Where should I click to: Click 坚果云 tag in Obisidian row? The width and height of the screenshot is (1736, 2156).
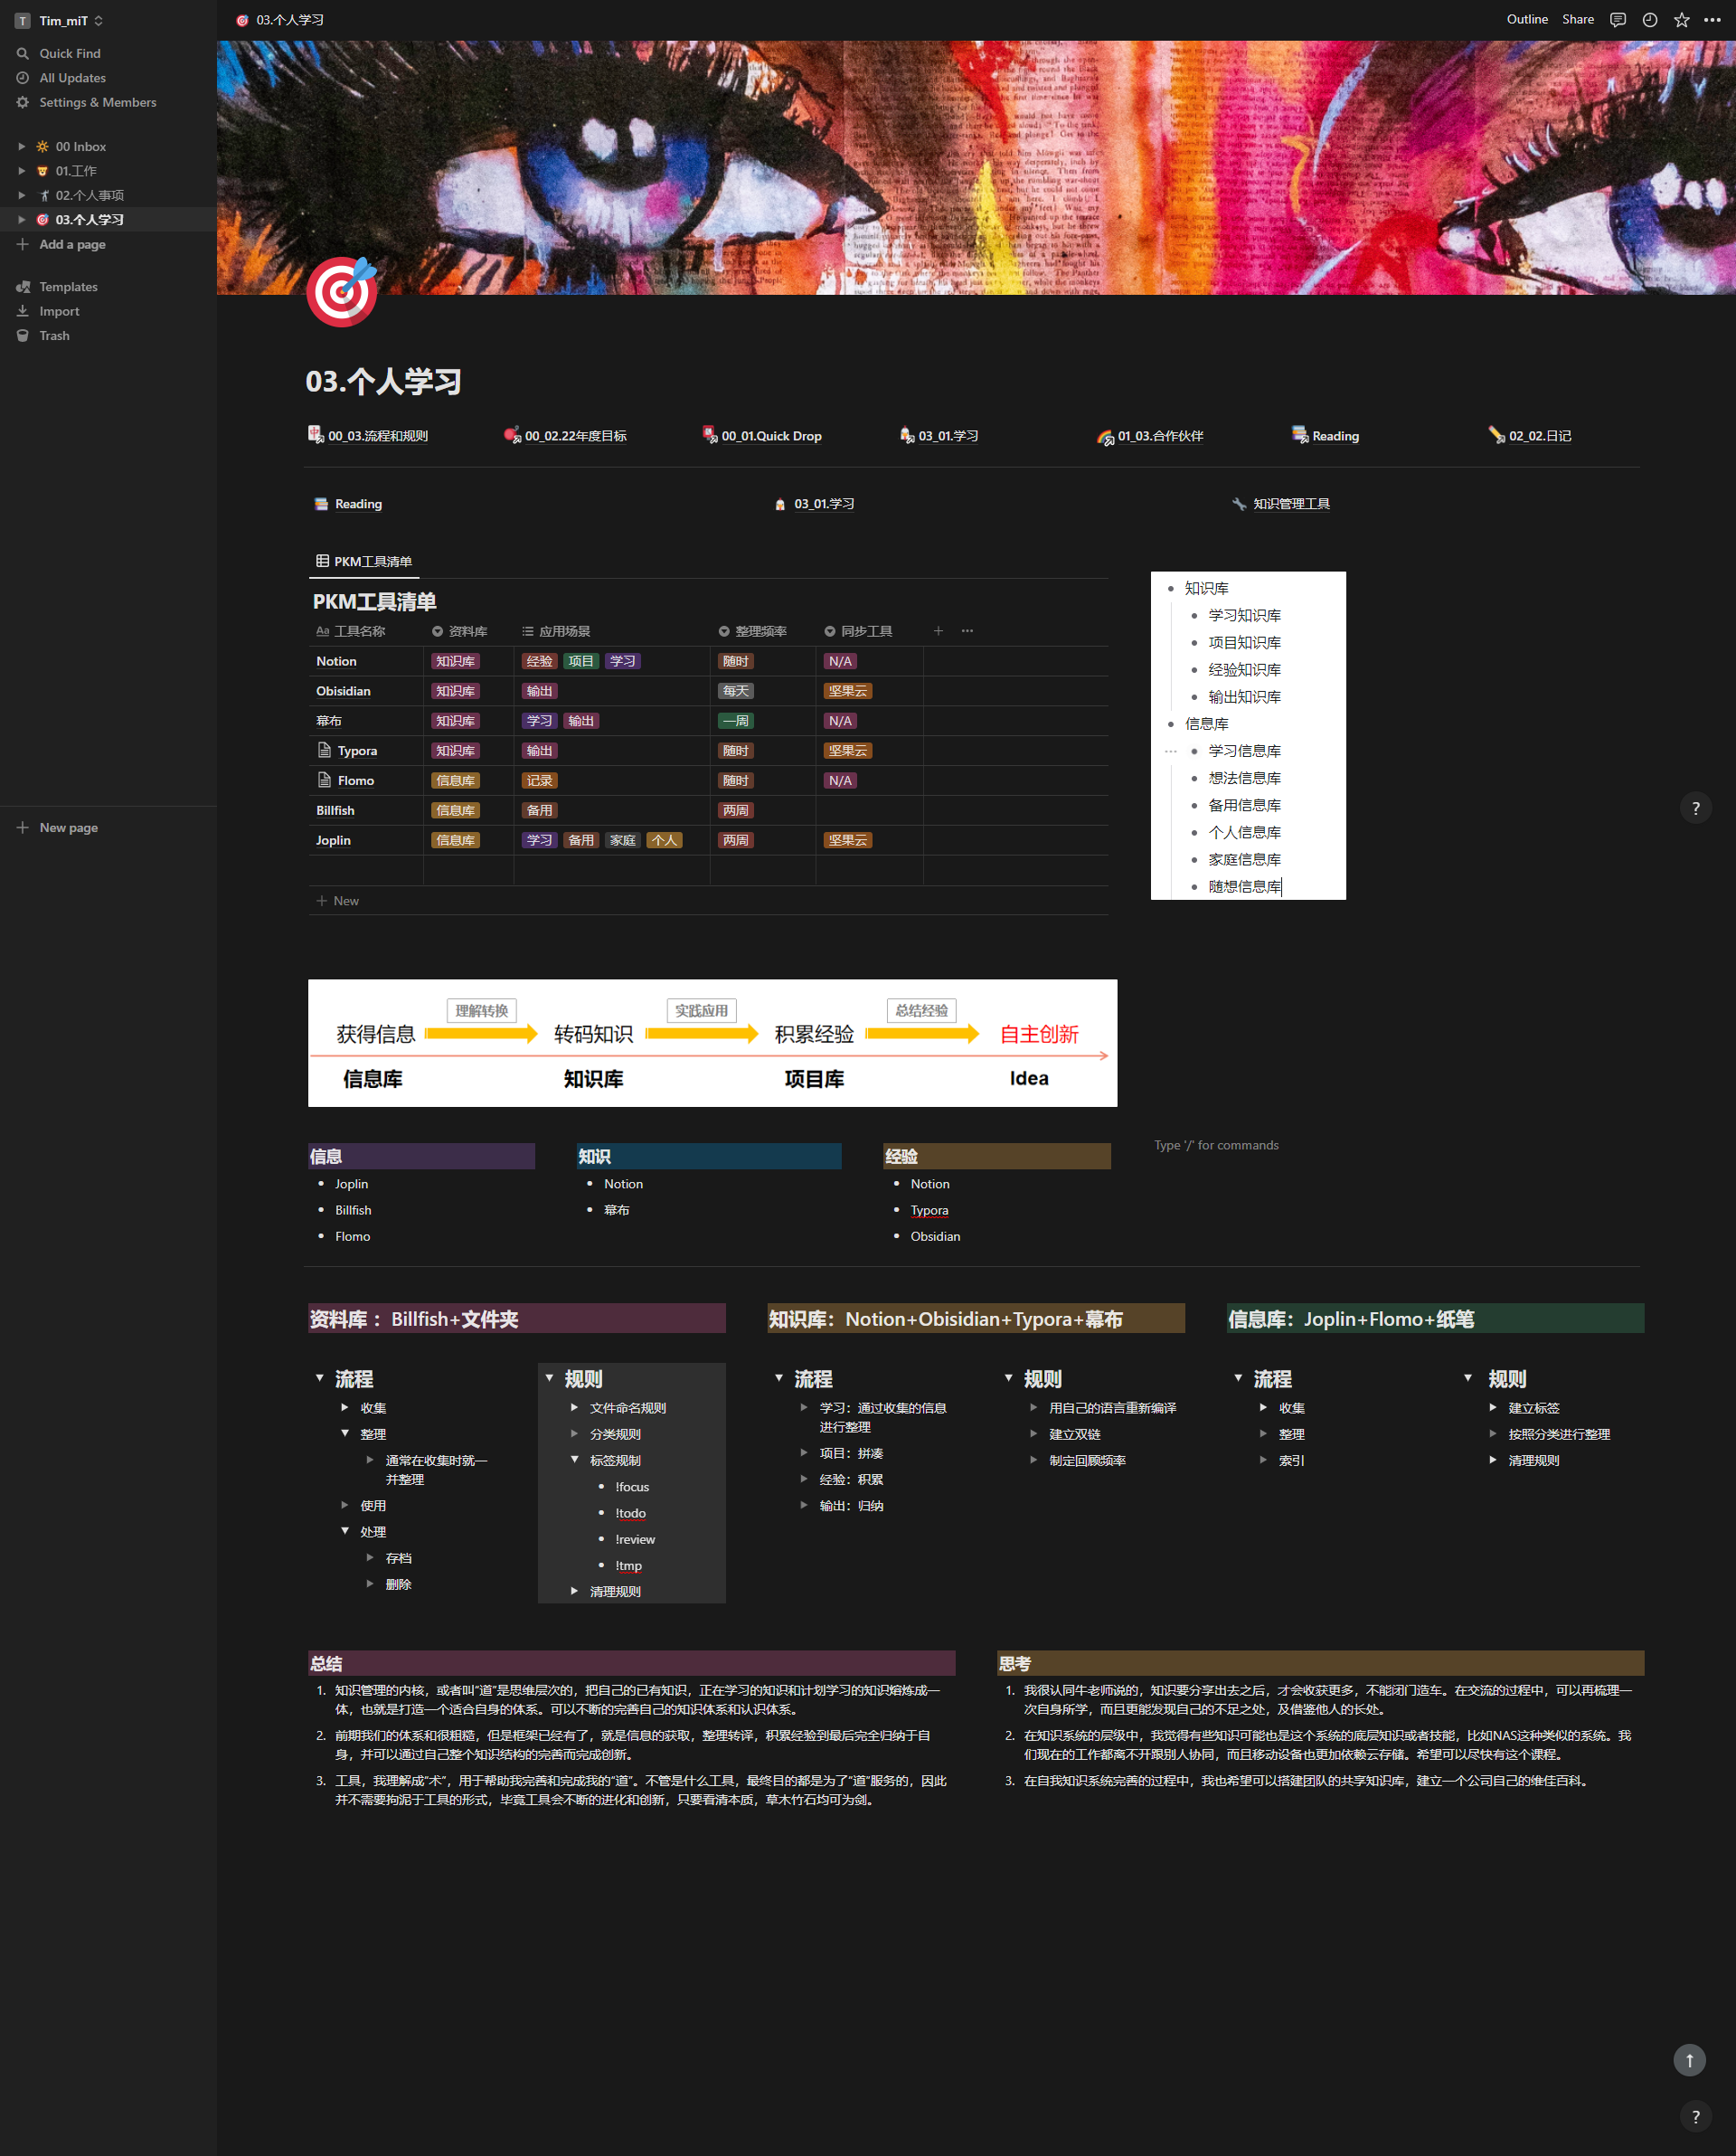[x=848, y=691]
